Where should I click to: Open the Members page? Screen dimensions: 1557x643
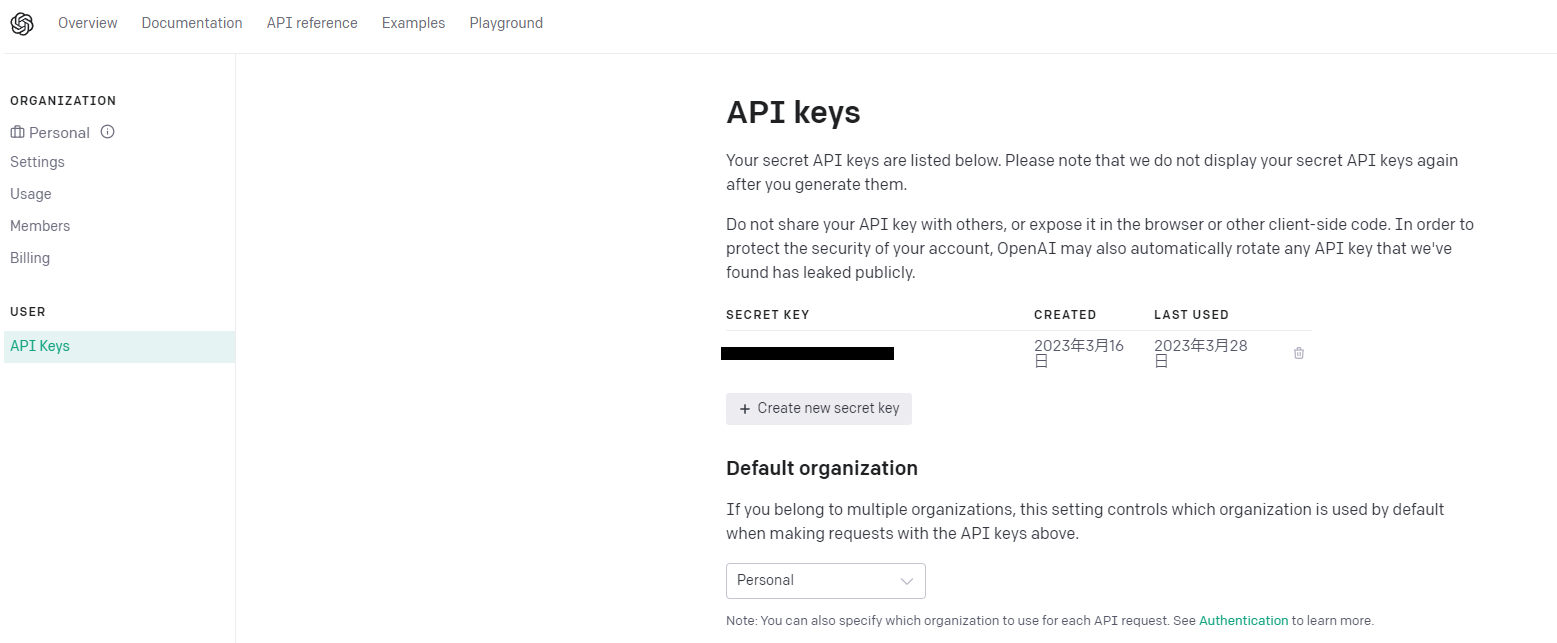pos(40,225)
